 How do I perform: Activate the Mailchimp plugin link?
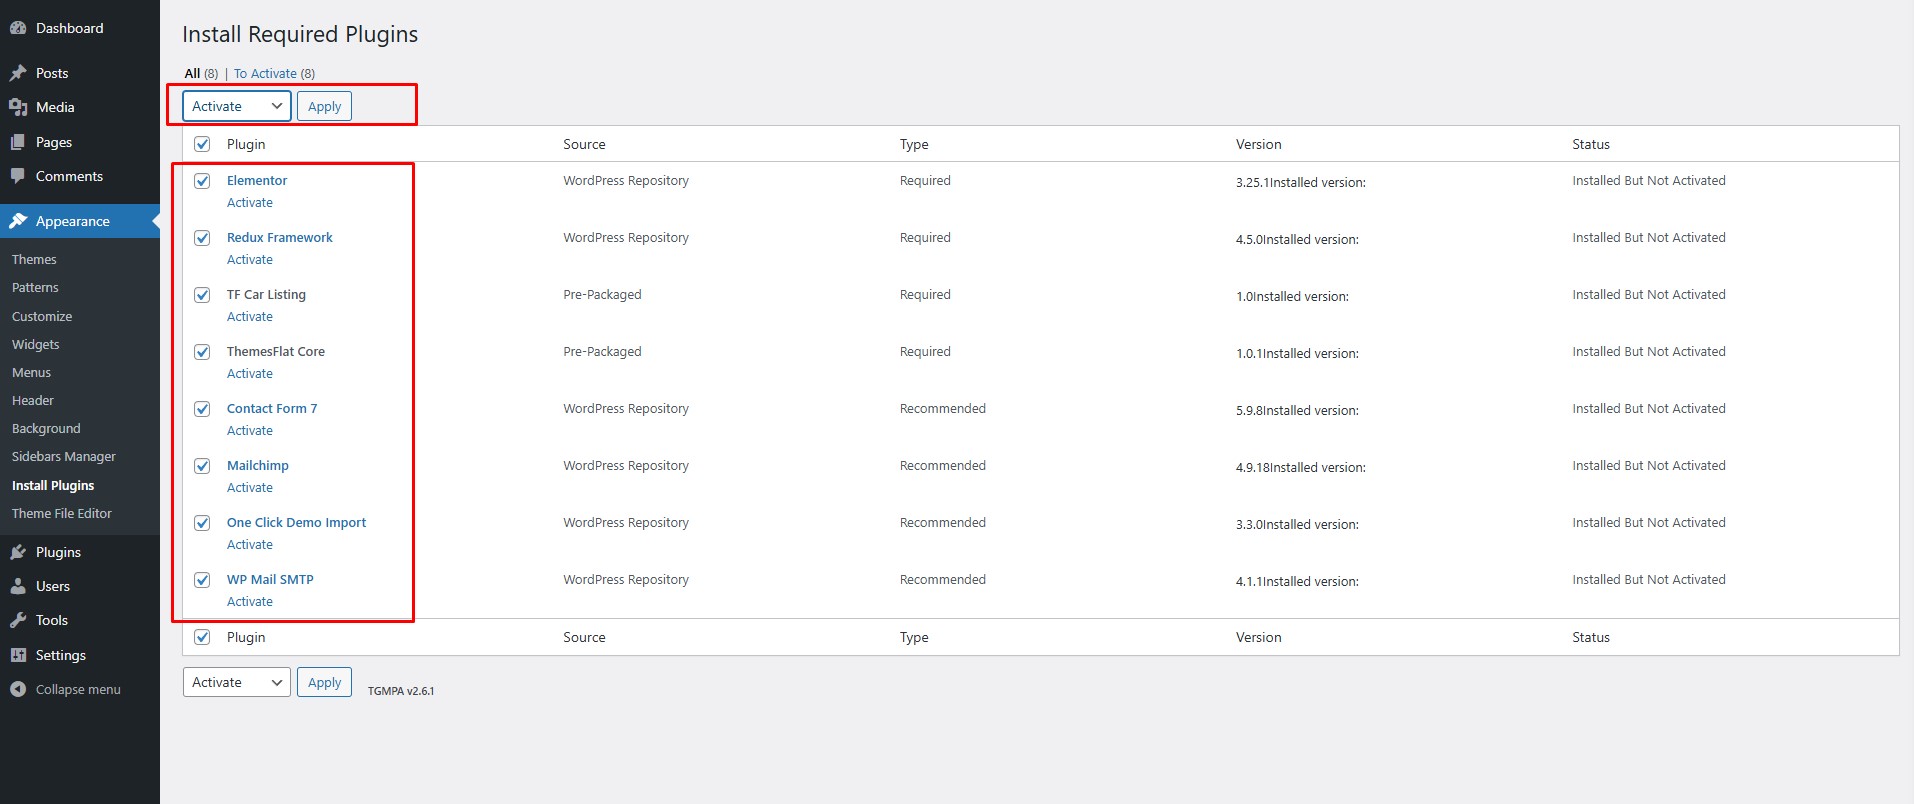click(250, 488)
